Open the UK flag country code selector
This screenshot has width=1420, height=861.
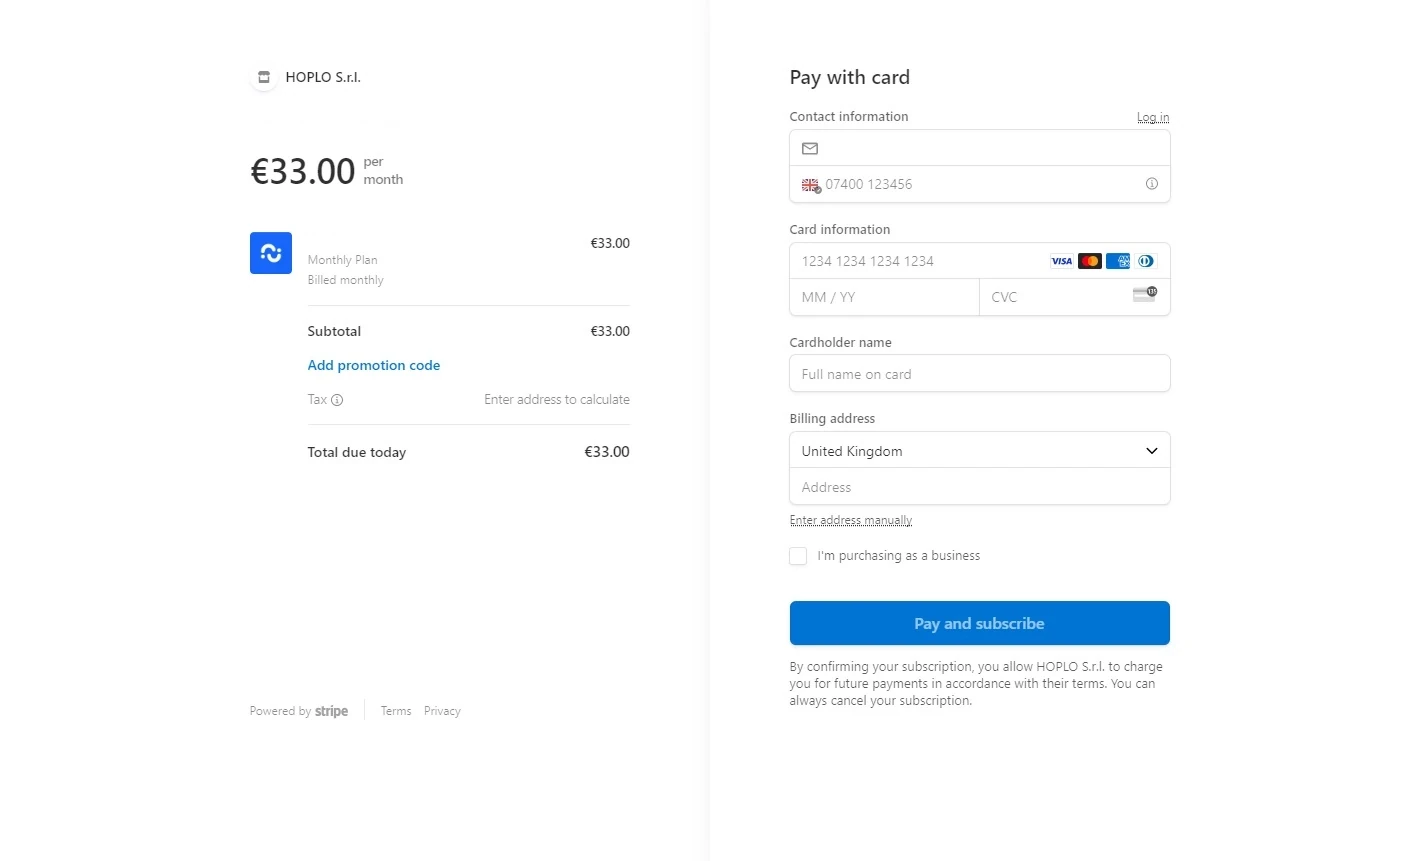click(x=811, y=185)
